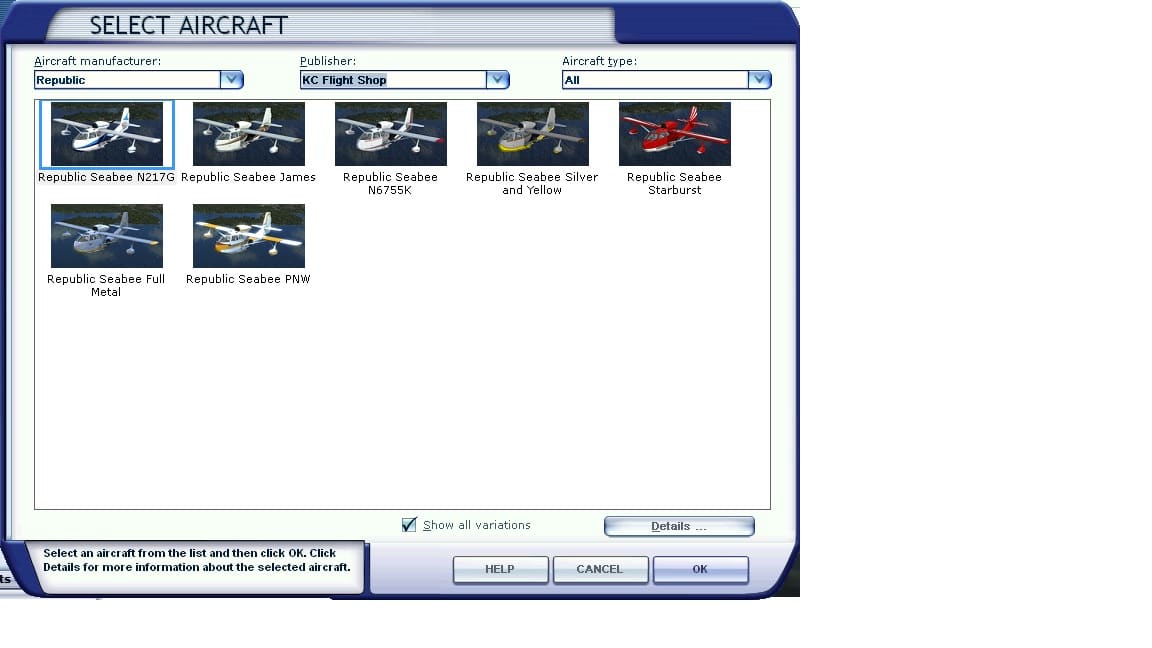Screen dimensions: 1152x648
Task: Click the Details button
Action: (x=679, y=526)
